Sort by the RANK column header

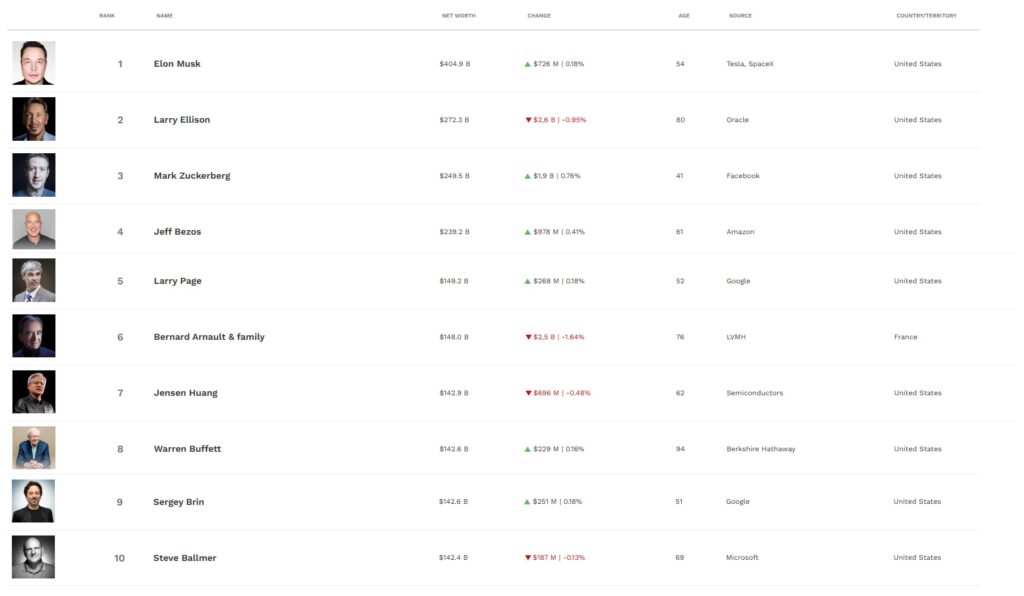click(x=107, y=16)
